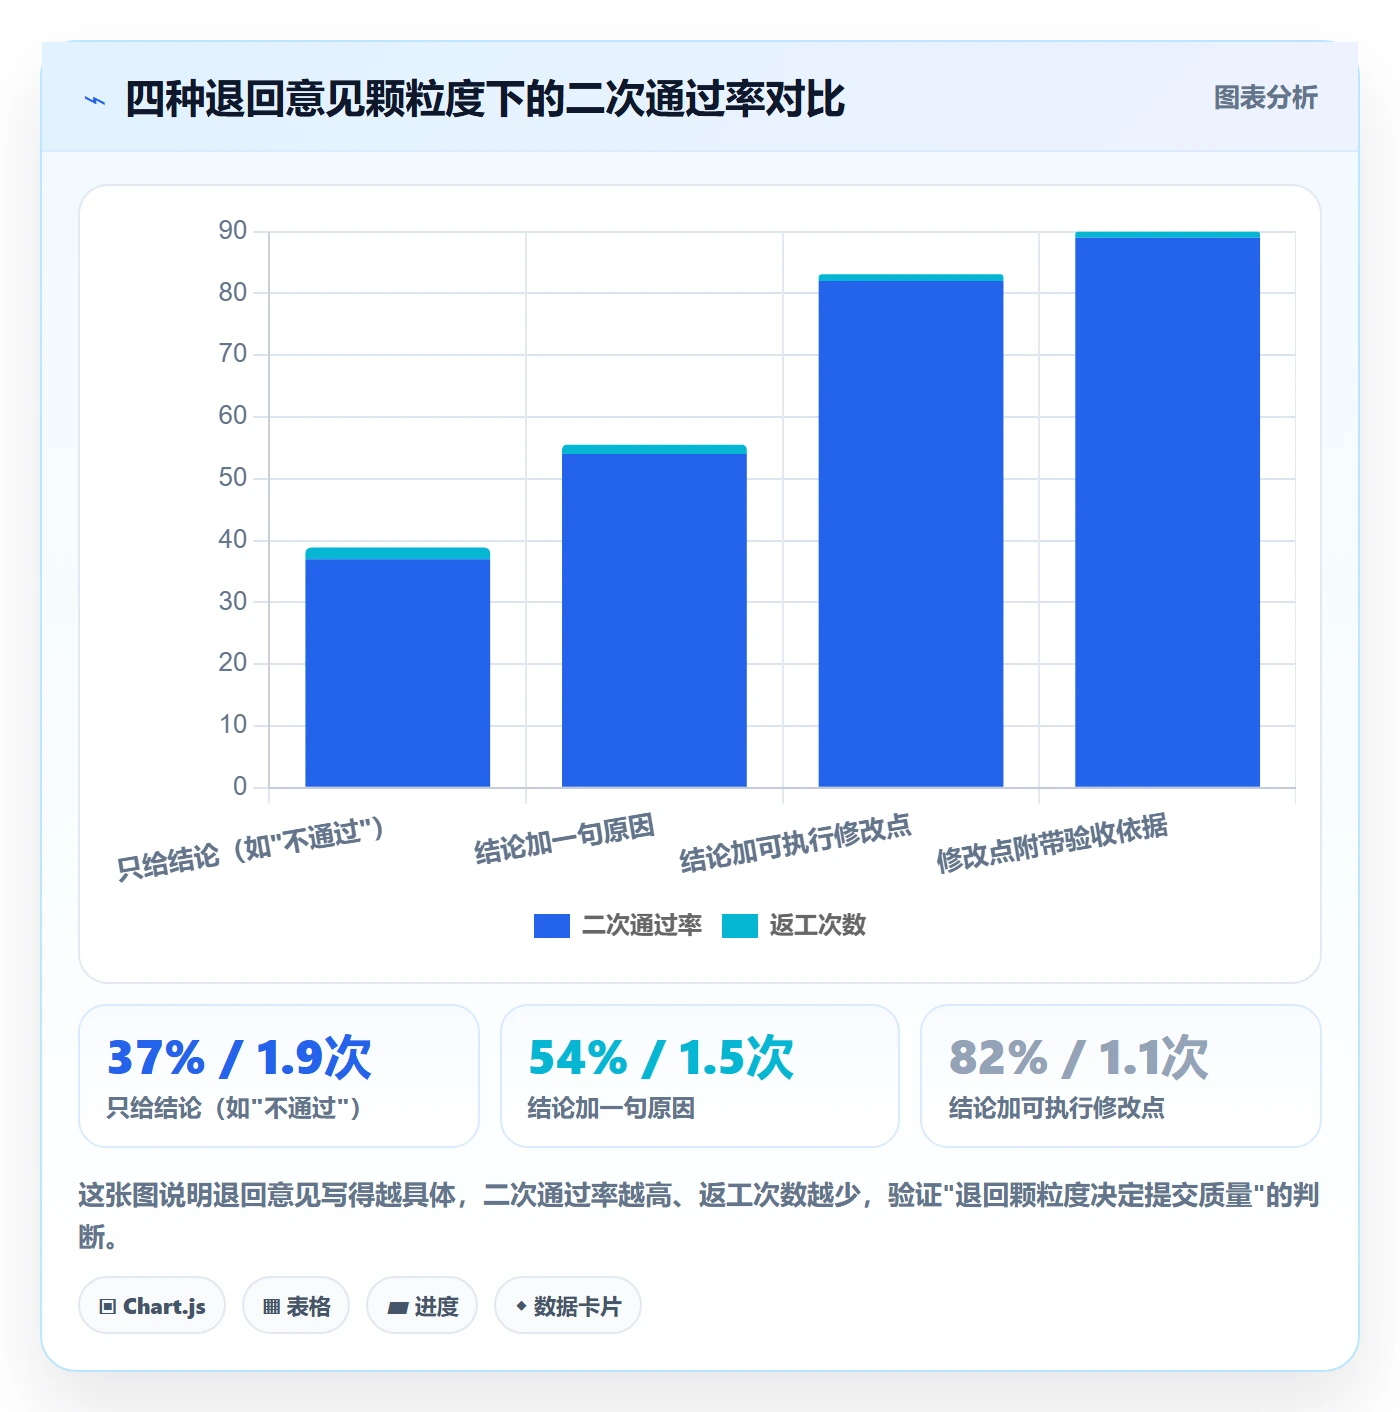Toggle the 返工次数 legend item
Viewport: 1400px width, 1412px height.
pyautogui.click(x=794, y=925)
